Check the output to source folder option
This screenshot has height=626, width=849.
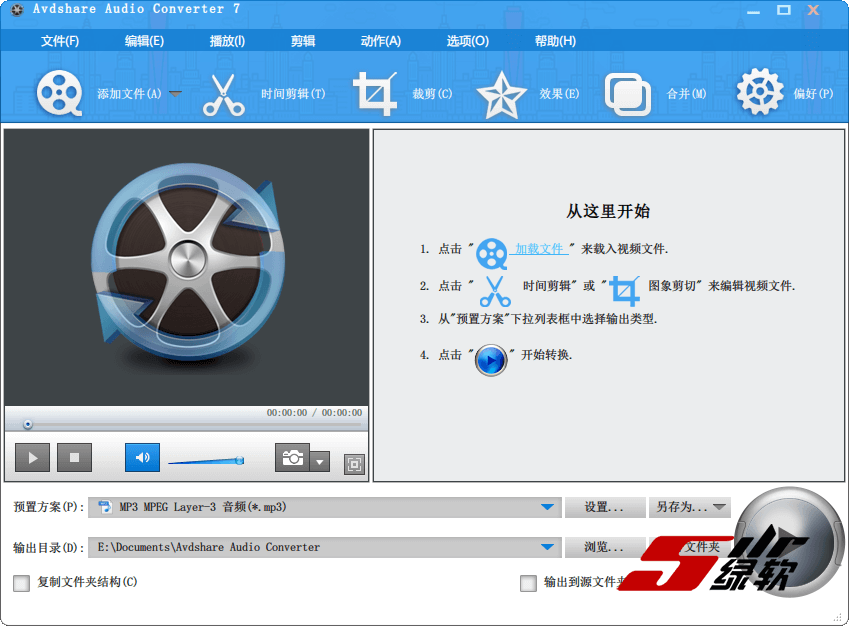point(528,583)
